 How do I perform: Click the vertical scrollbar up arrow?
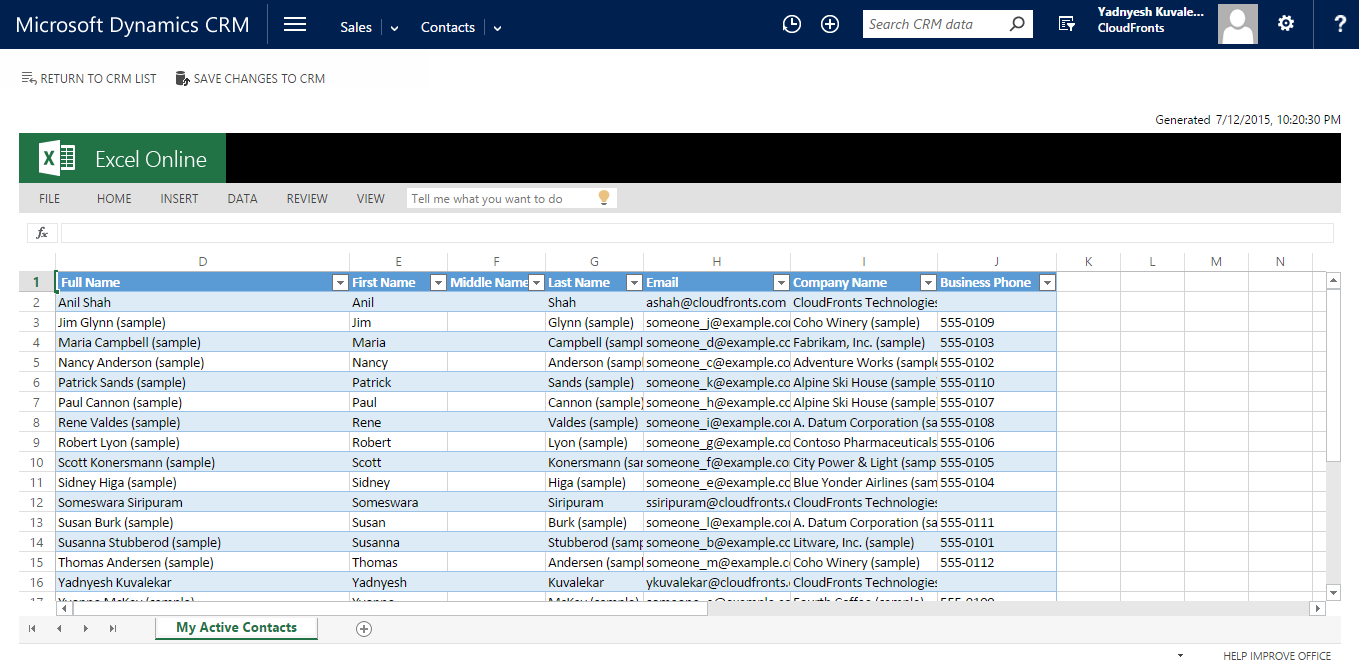[1333, 281]
